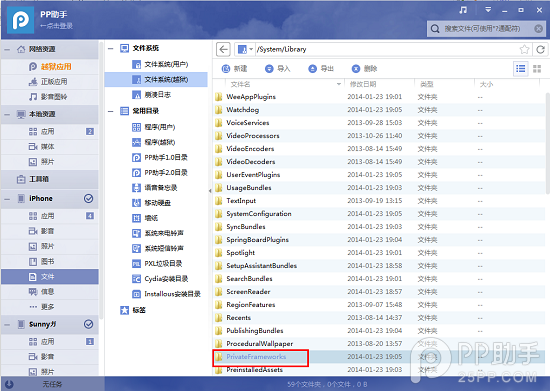
Task: Open 工具箱 toolbox
Action: [50, 179]
